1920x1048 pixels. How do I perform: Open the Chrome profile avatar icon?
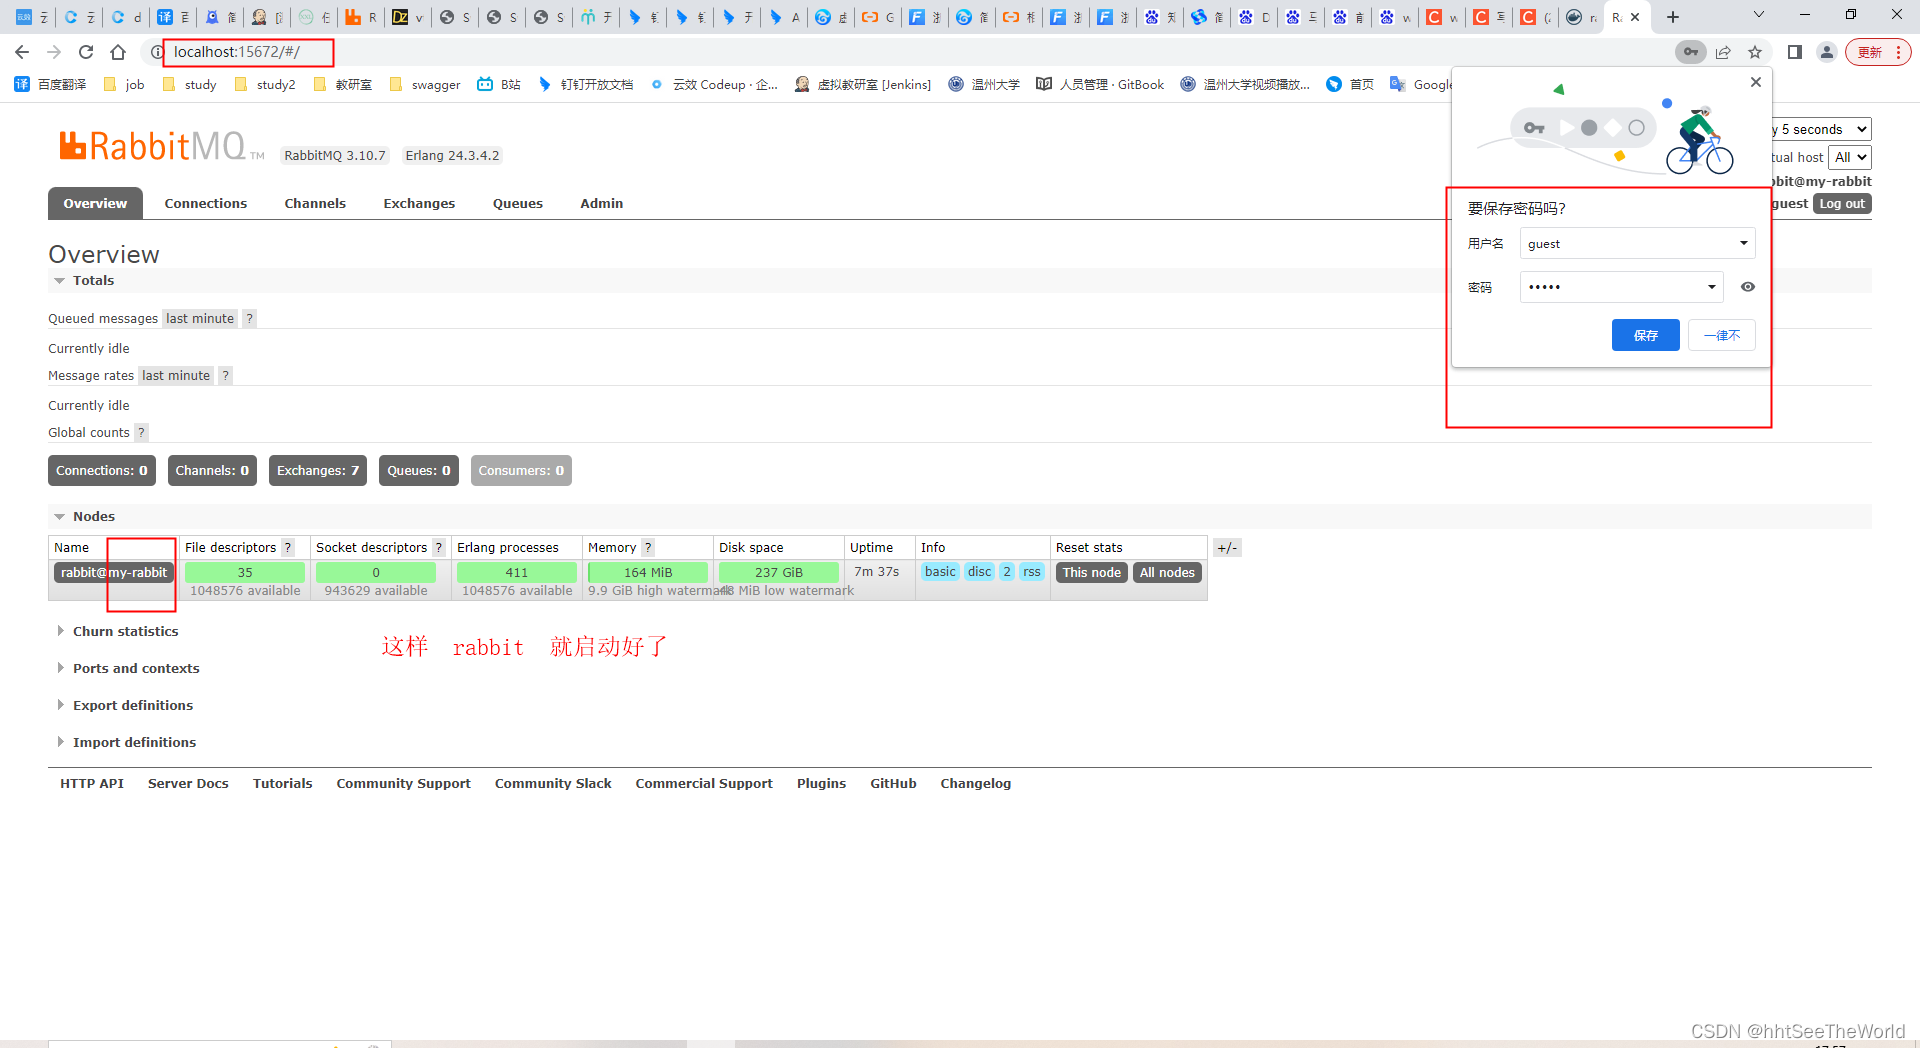pos(1827,52)
